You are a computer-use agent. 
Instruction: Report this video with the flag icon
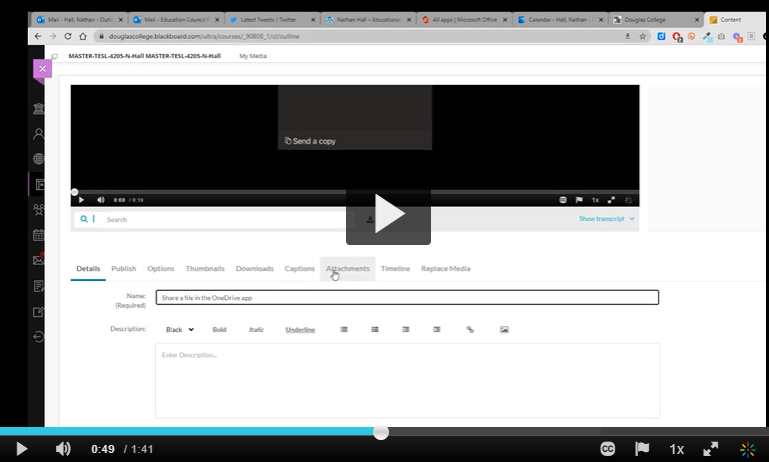click(x=643, y=449)
